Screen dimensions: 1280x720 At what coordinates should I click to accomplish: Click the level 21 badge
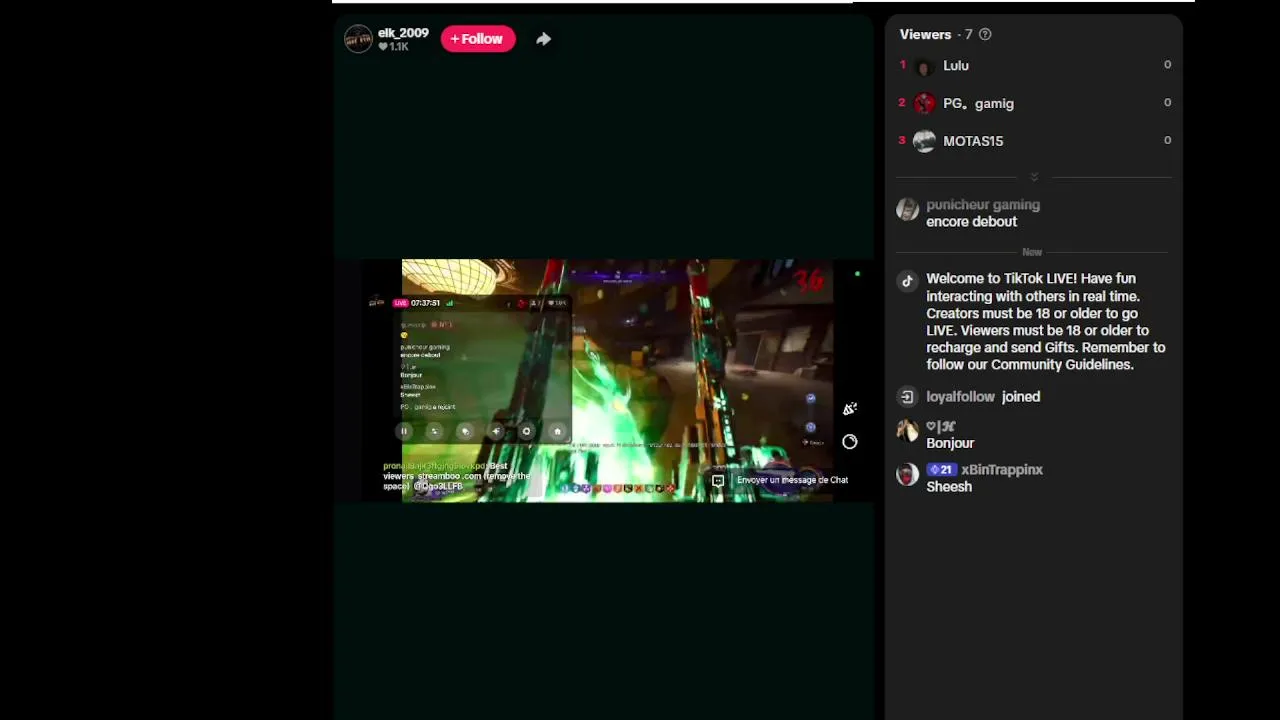point(941,470)
